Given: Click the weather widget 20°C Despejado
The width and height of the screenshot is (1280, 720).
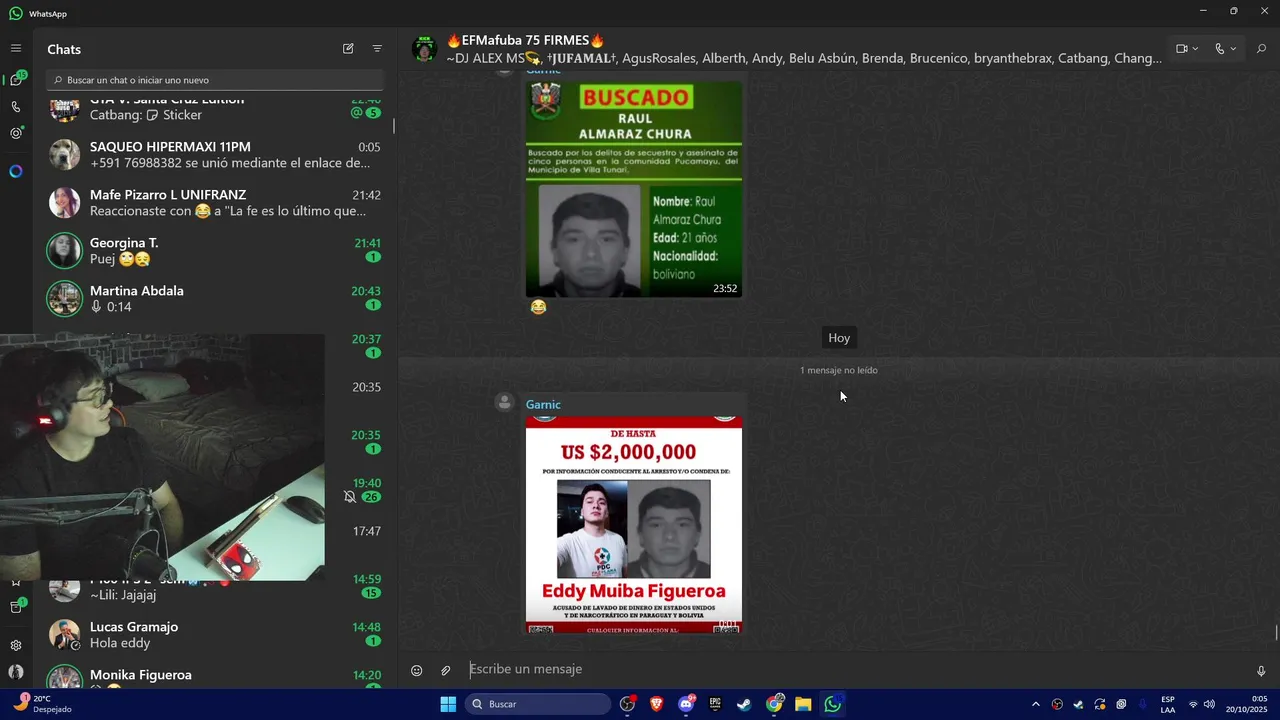Looking at the screenshot, I should (x=42, y=704).
